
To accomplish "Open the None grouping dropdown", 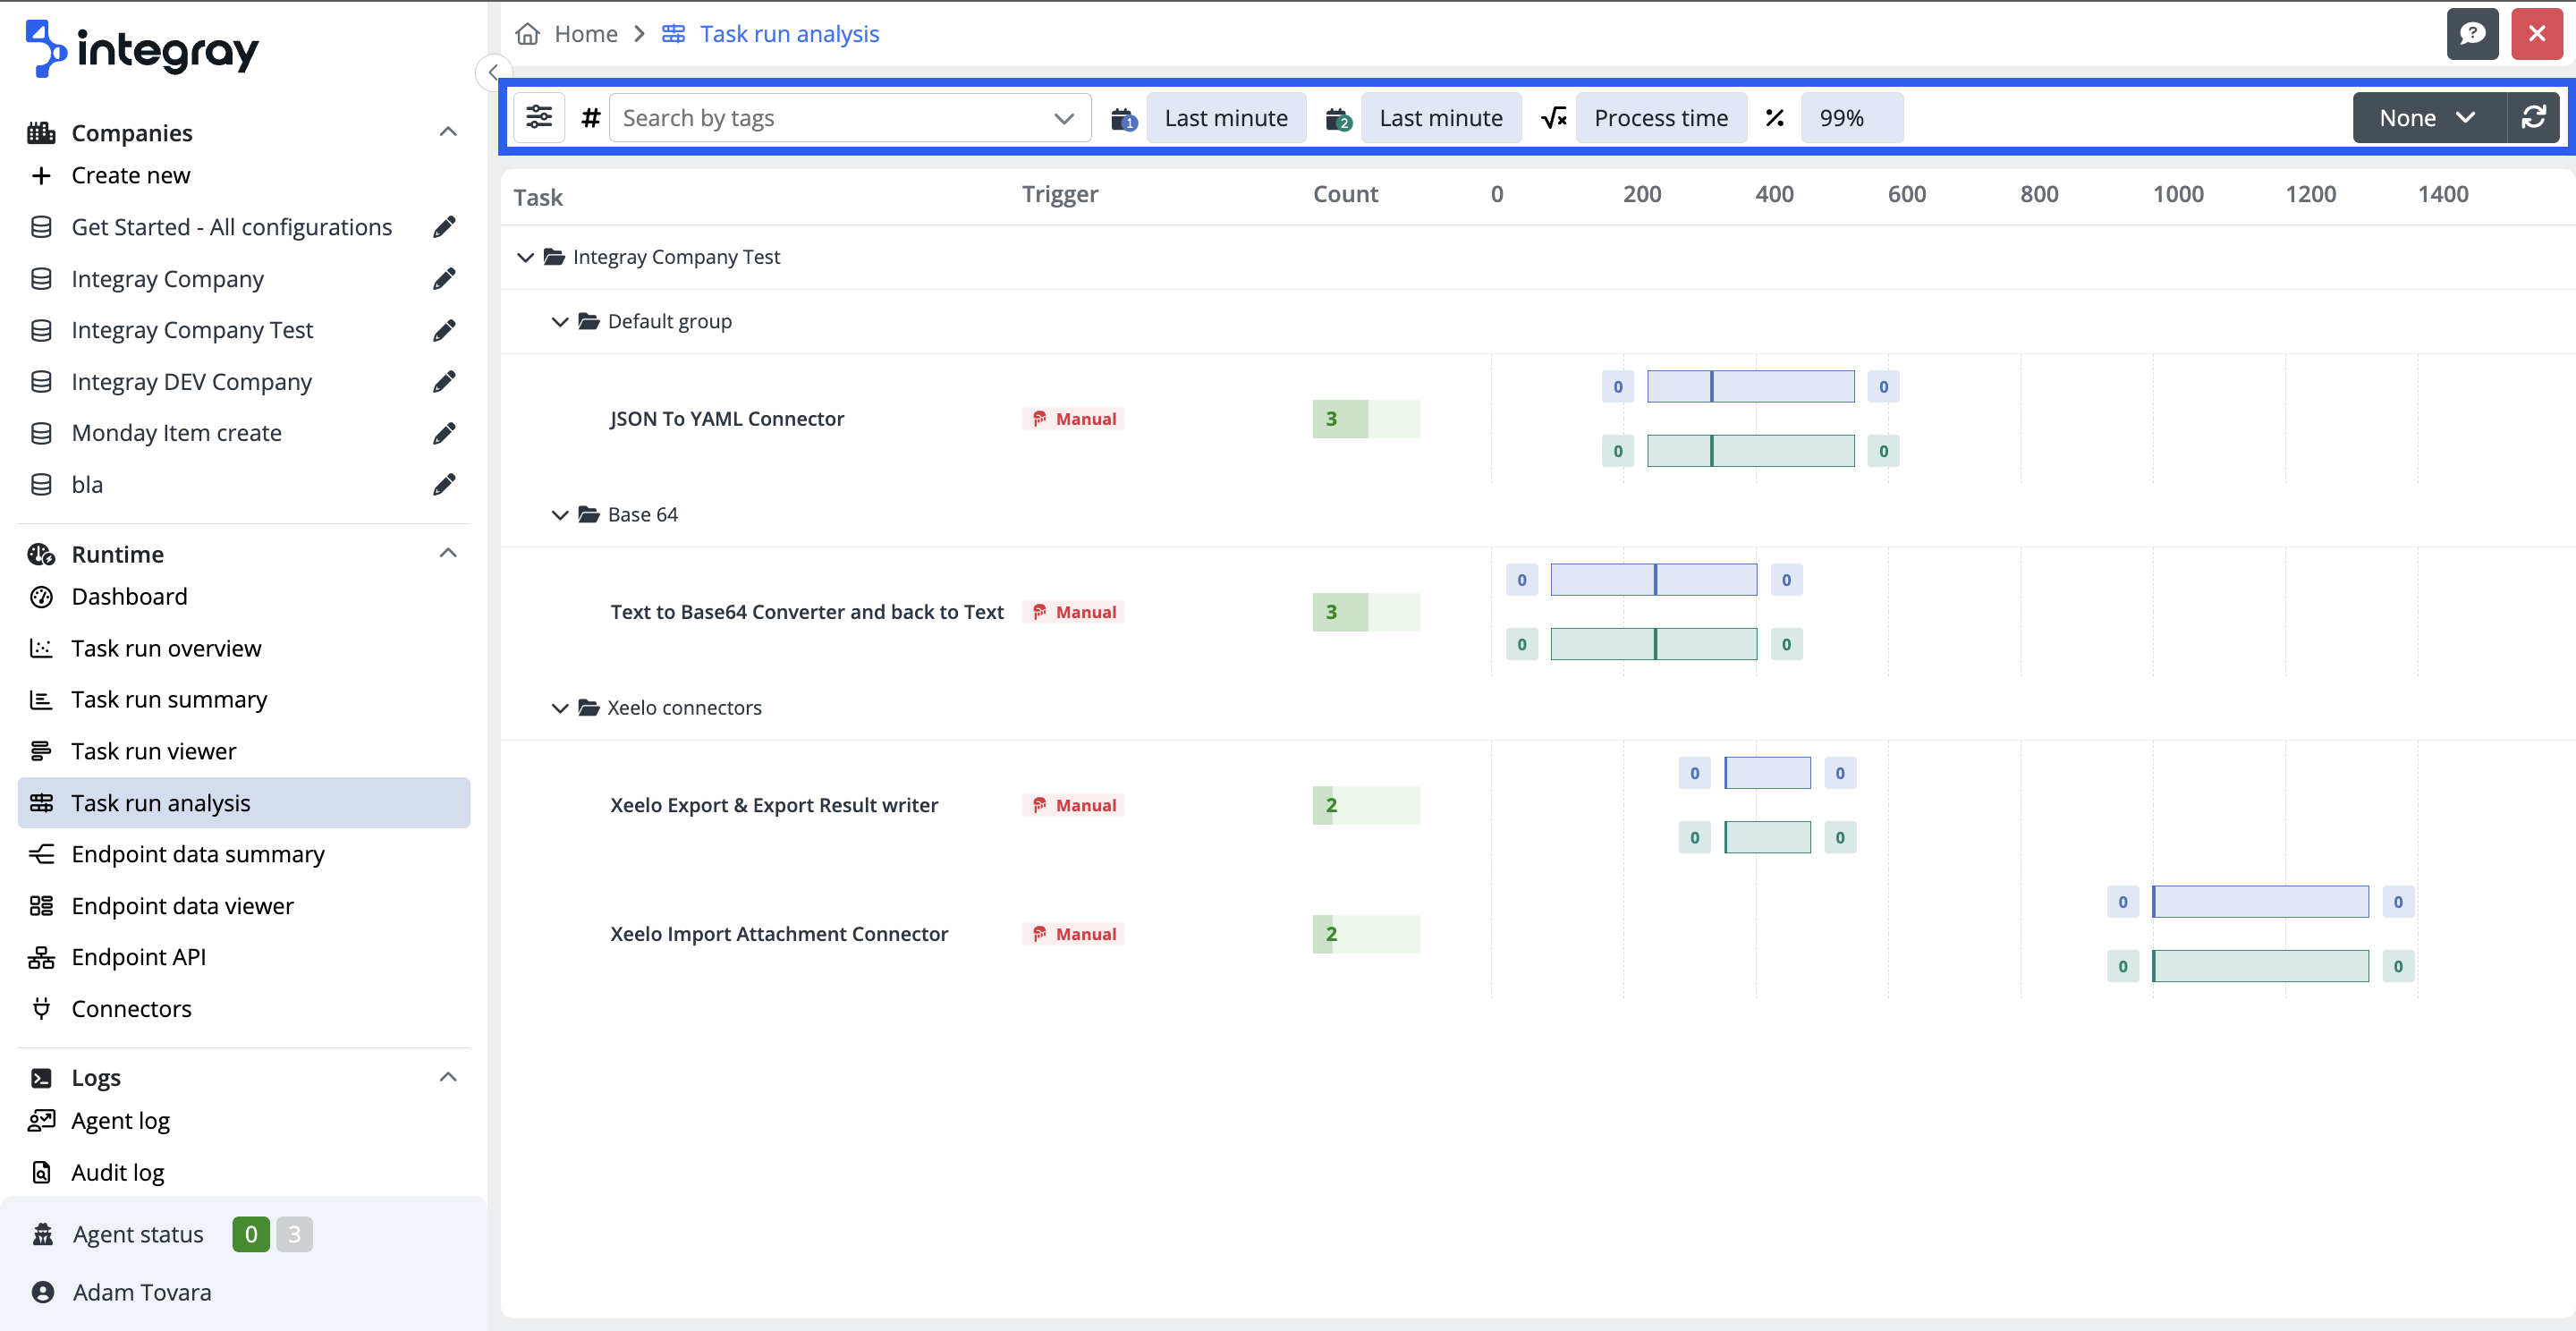I will click(x=2427, y=117).
